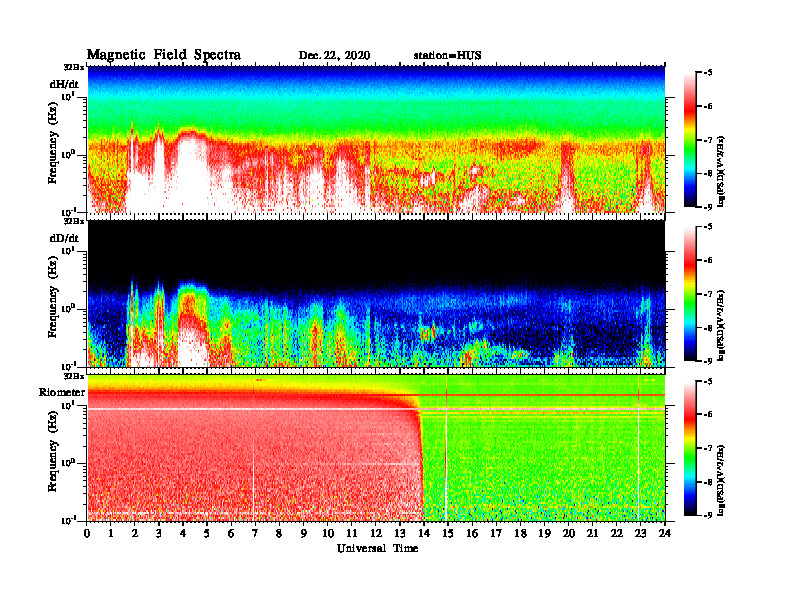Click the "station=HUS" label
The height and width of the screenshot is (612, 792).
[x=447, y=56]
